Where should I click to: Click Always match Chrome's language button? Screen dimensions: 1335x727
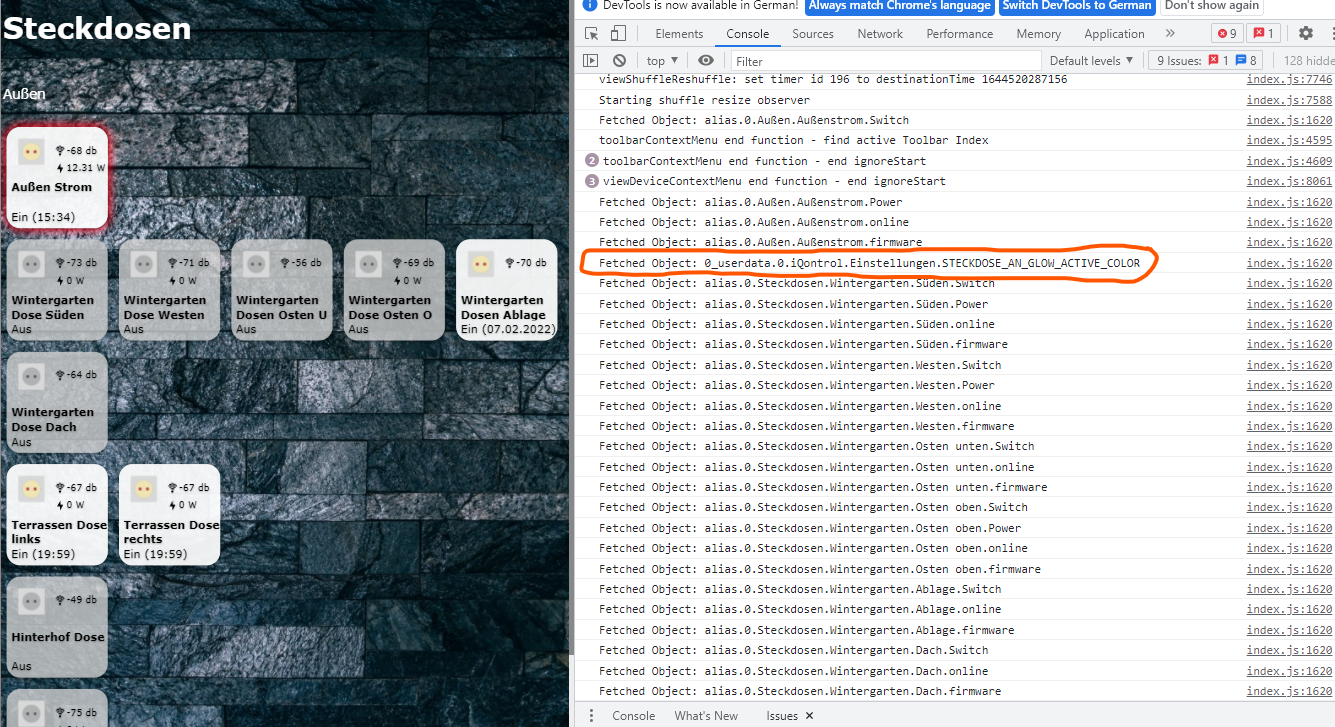click(900, 5)
